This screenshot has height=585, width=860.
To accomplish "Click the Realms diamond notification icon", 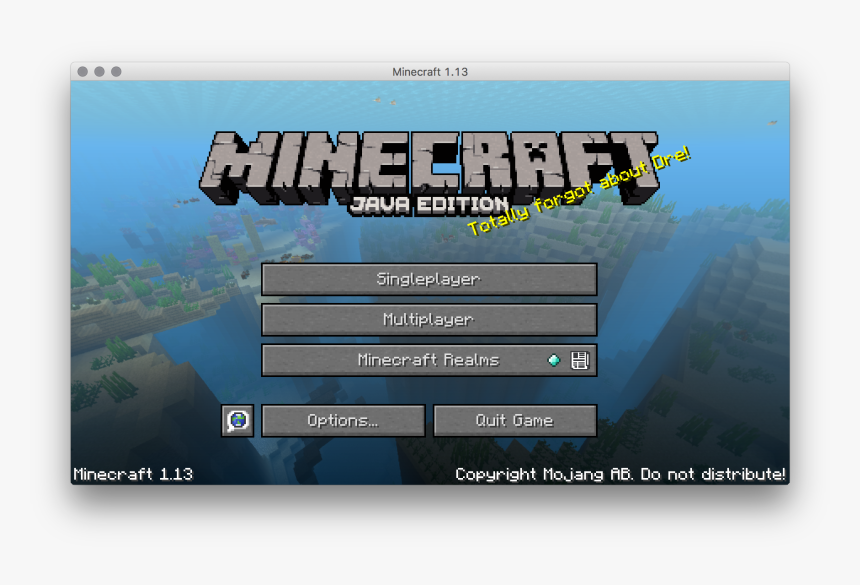I will tap(555, 360).
